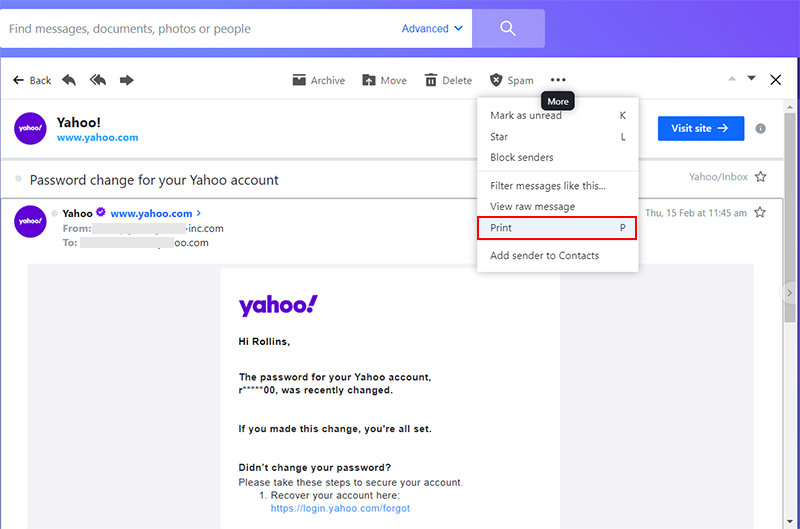Click the Yahoo/Inbox folder label
The width and height of the screenshot is (800, 529).
click(x=718, y=177)
